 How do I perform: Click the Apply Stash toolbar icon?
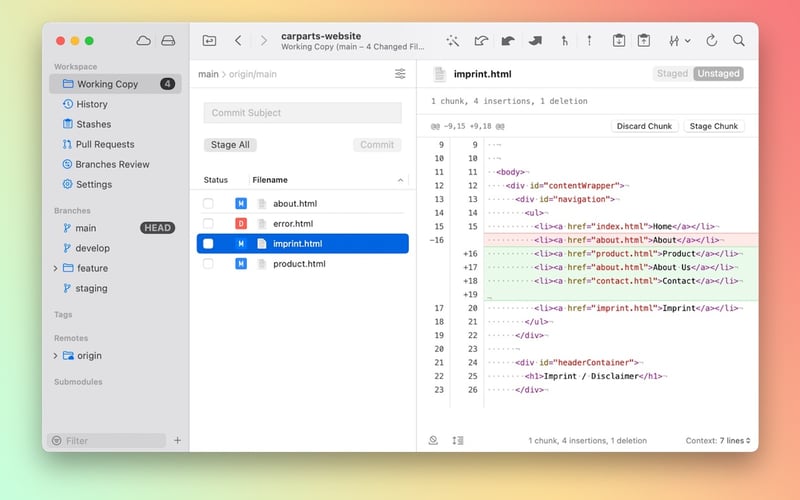point(644,40)
